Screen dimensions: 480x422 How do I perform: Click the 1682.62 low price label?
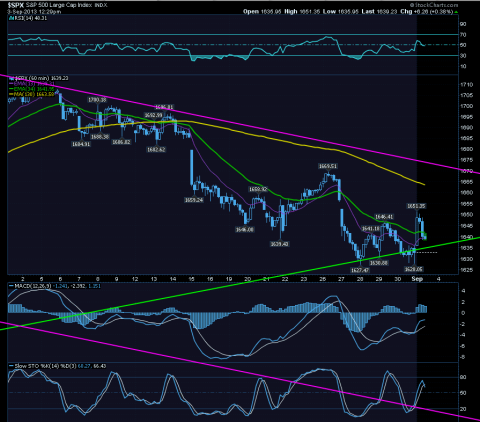[x=156, y=150]
